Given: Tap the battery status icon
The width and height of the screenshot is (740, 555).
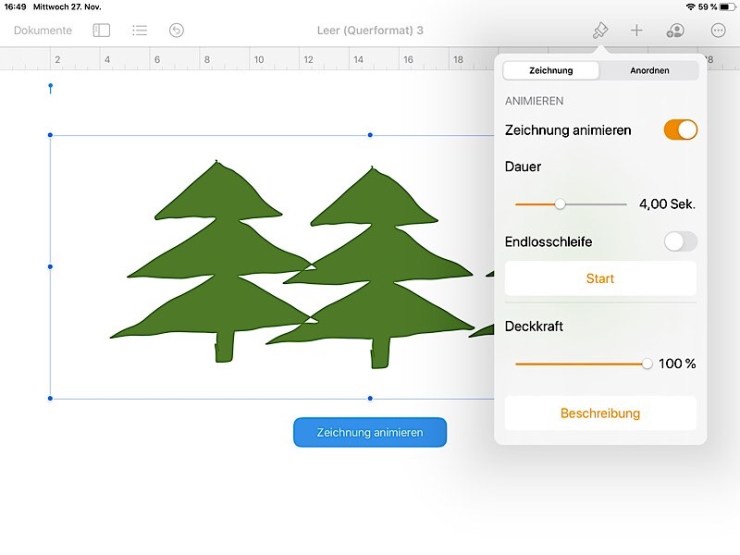Looking at the screenshot, I should pyautogui.click(x=727, y=7).
